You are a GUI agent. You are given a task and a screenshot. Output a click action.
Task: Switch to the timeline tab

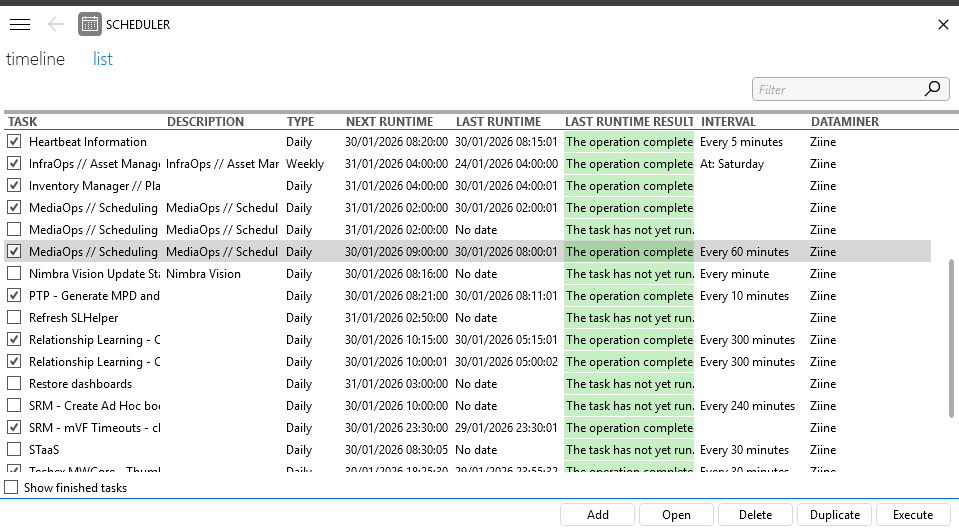(35, 59)
